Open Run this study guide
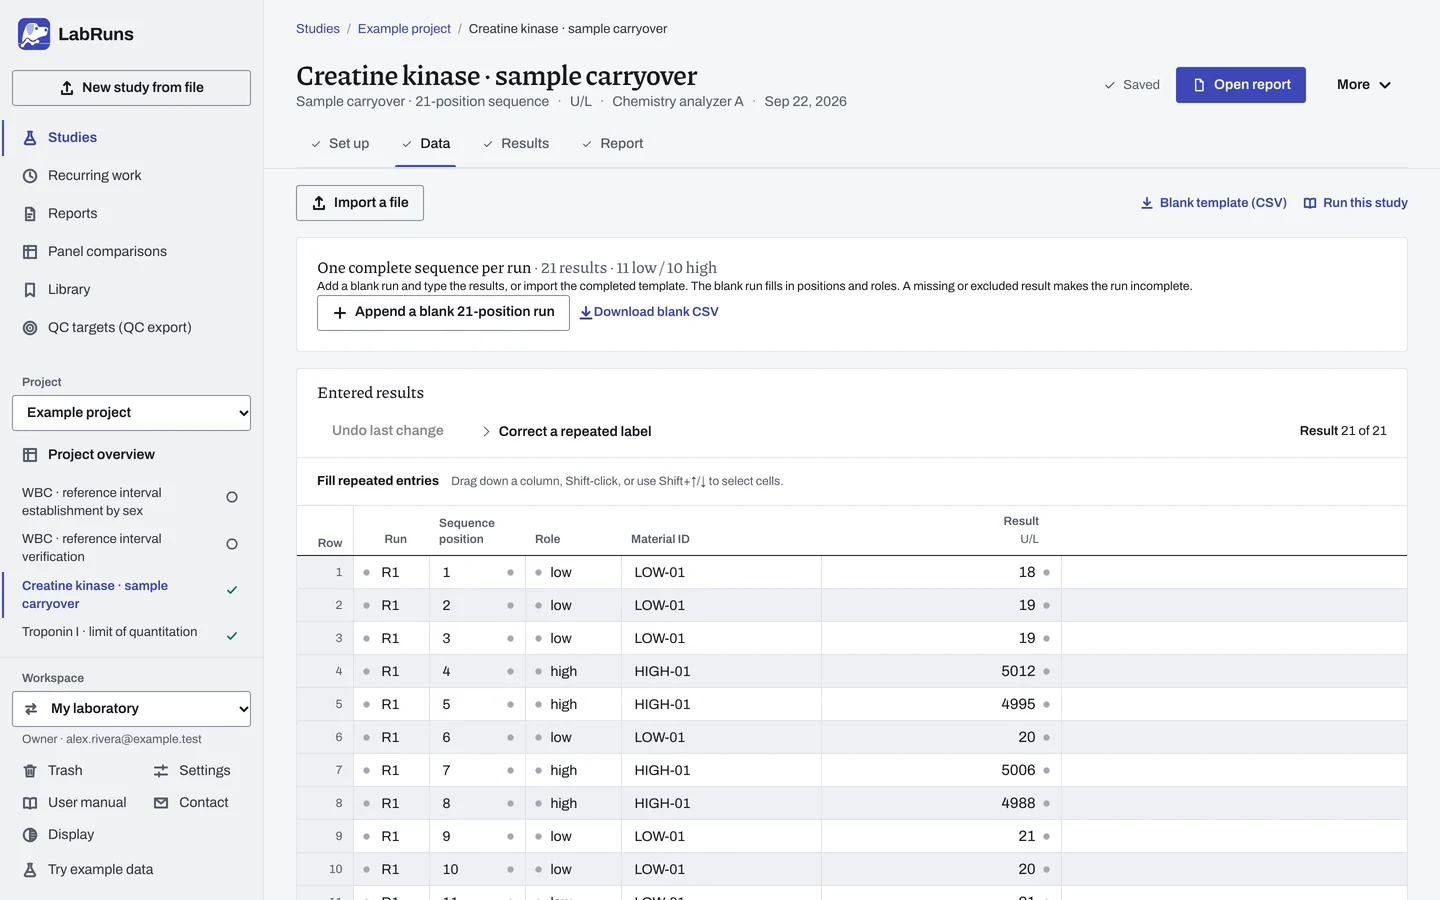This screenshot has height=900, width=1440. (1355, 203)
